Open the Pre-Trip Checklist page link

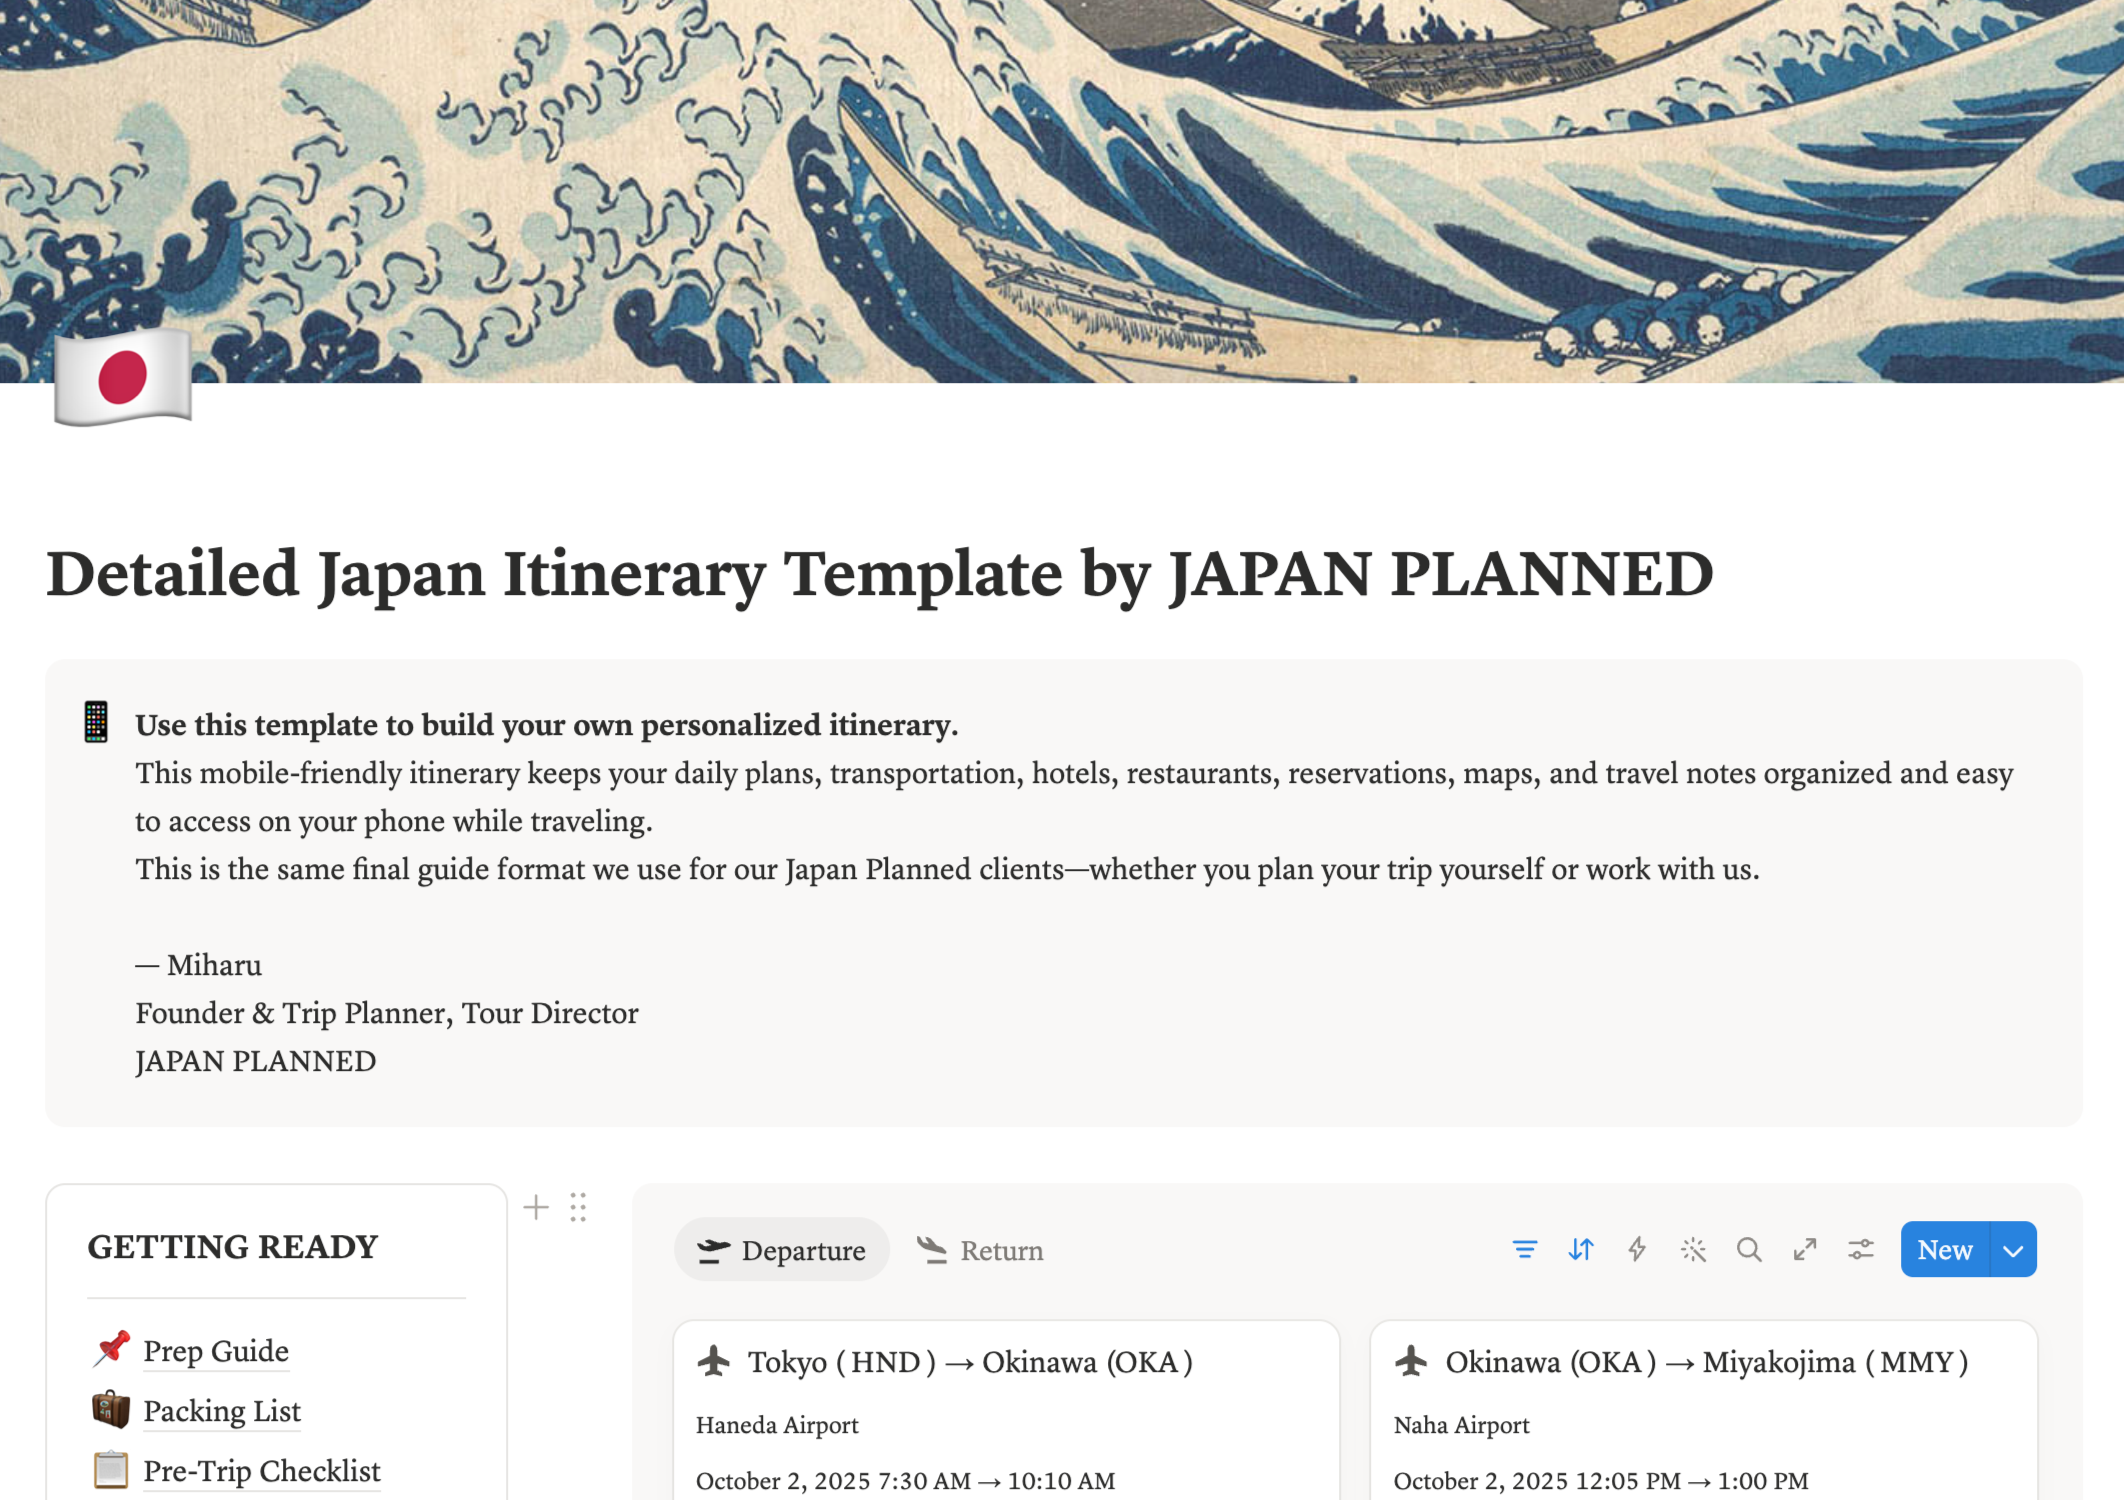click(262, 1470)
